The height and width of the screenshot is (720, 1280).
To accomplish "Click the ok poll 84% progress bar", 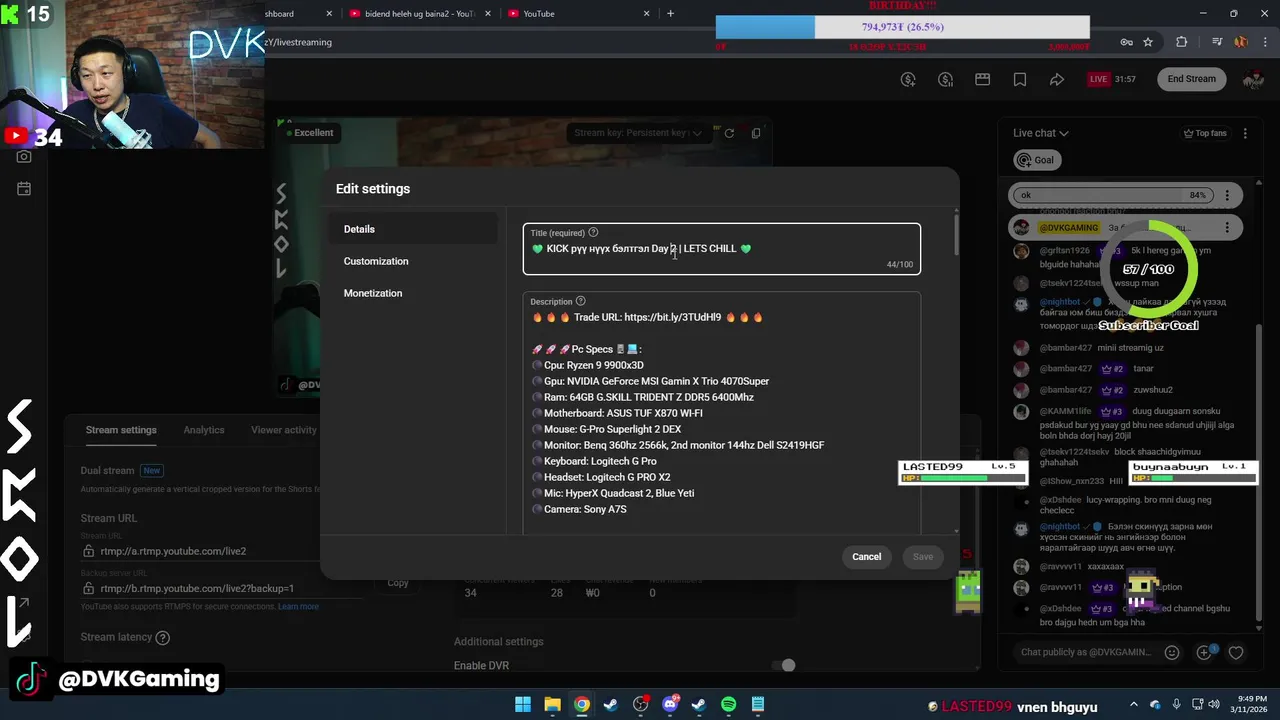I will pos(1112,195).
